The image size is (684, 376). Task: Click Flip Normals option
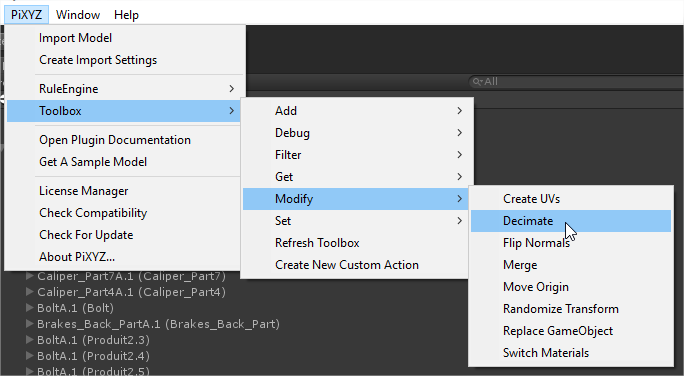(x=571, y=243)
